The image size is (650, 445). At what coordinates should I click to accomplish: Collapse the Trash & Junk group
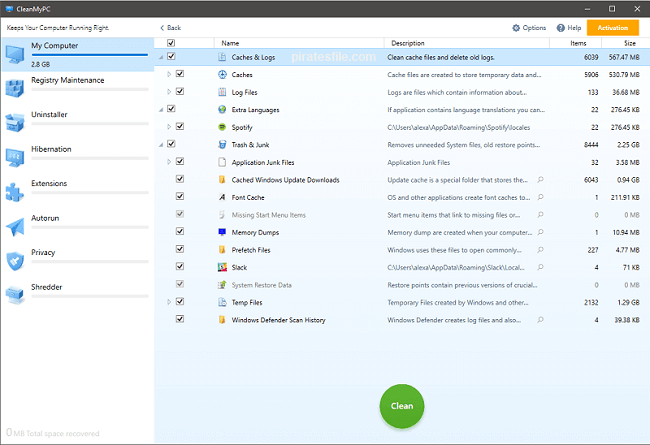click(161, 145)
